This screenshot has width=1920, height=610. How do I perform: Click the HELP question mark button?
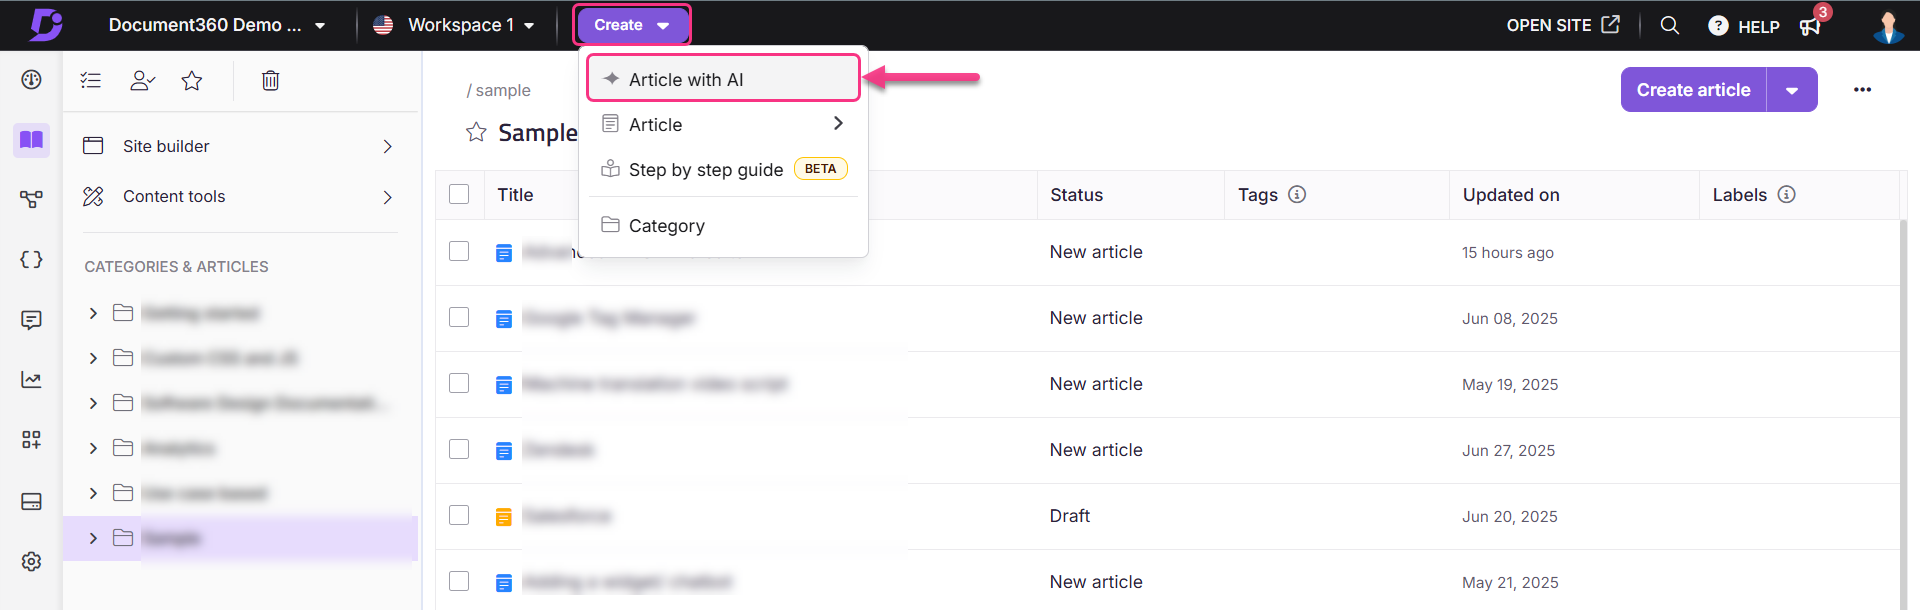point(1744,26)
